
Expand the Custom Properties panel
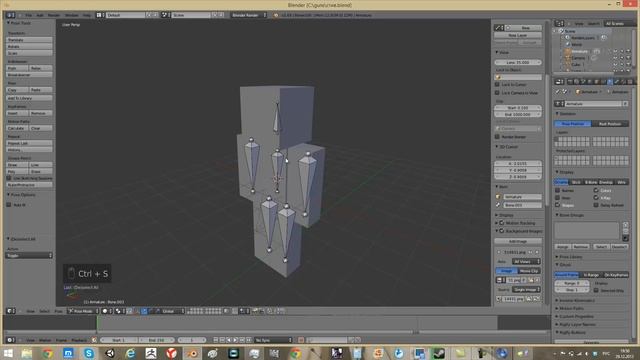click(x=557, y=316)
